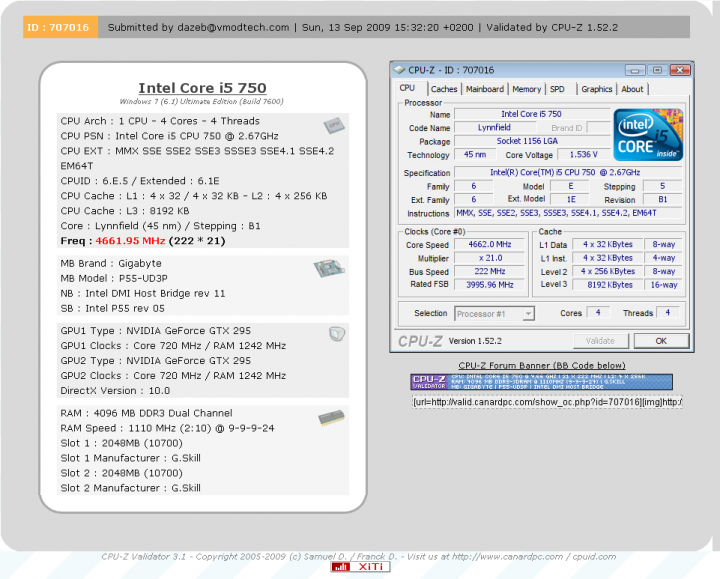Click the Package value 'Socket 1156 LGA'
Image resolution: width=720 pixels, height=579 pixels.
532,141
